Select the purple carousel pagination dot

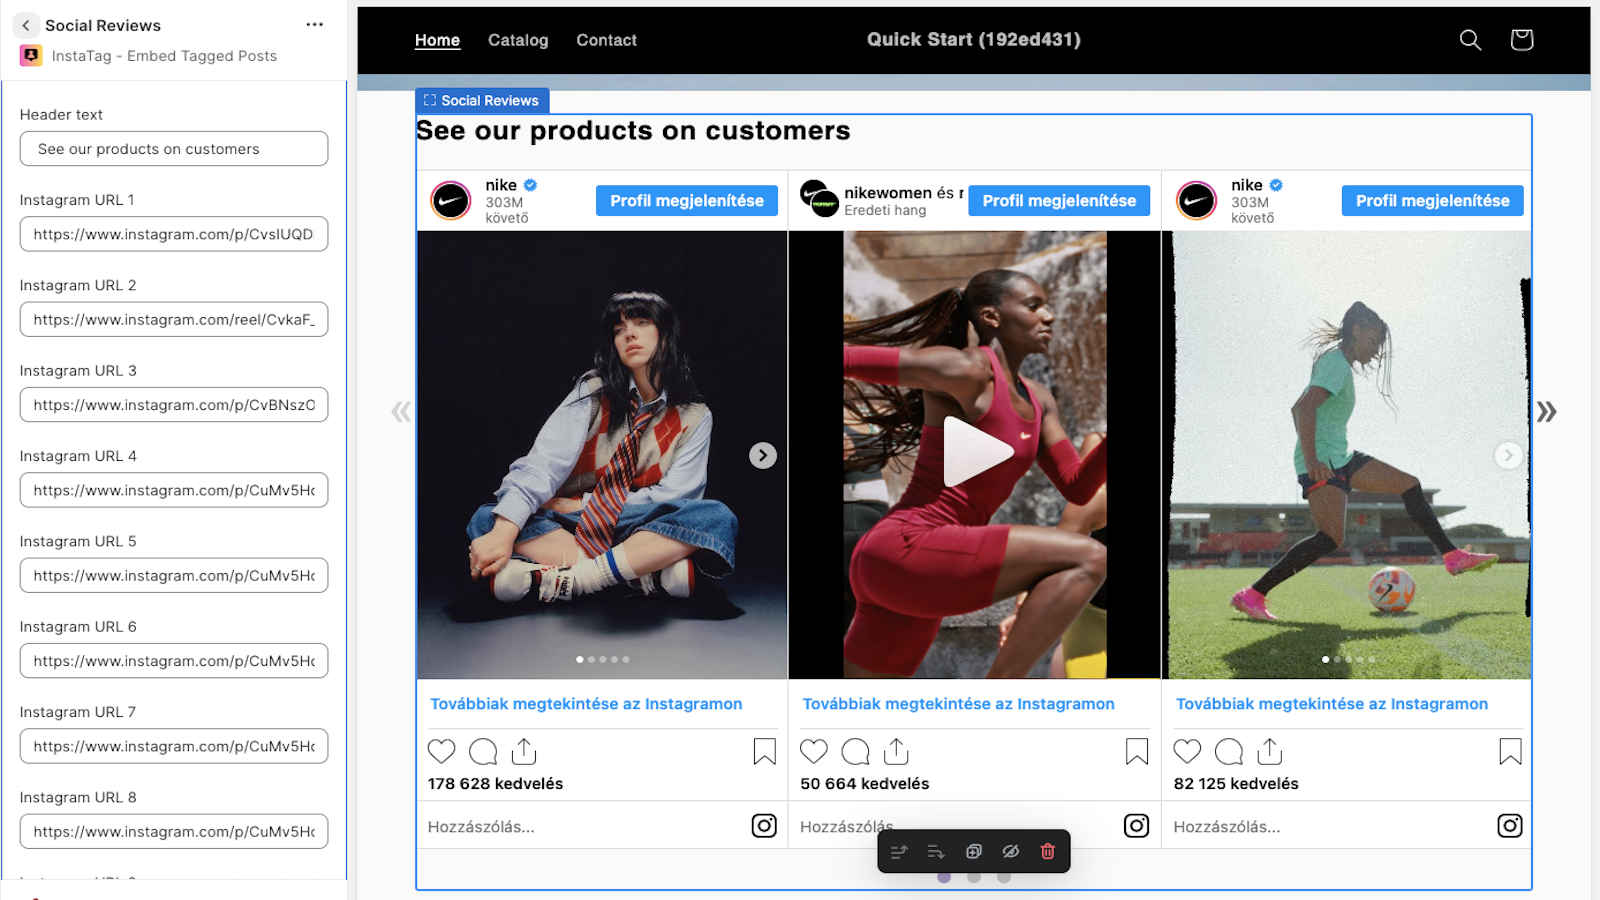coord(944,877)
